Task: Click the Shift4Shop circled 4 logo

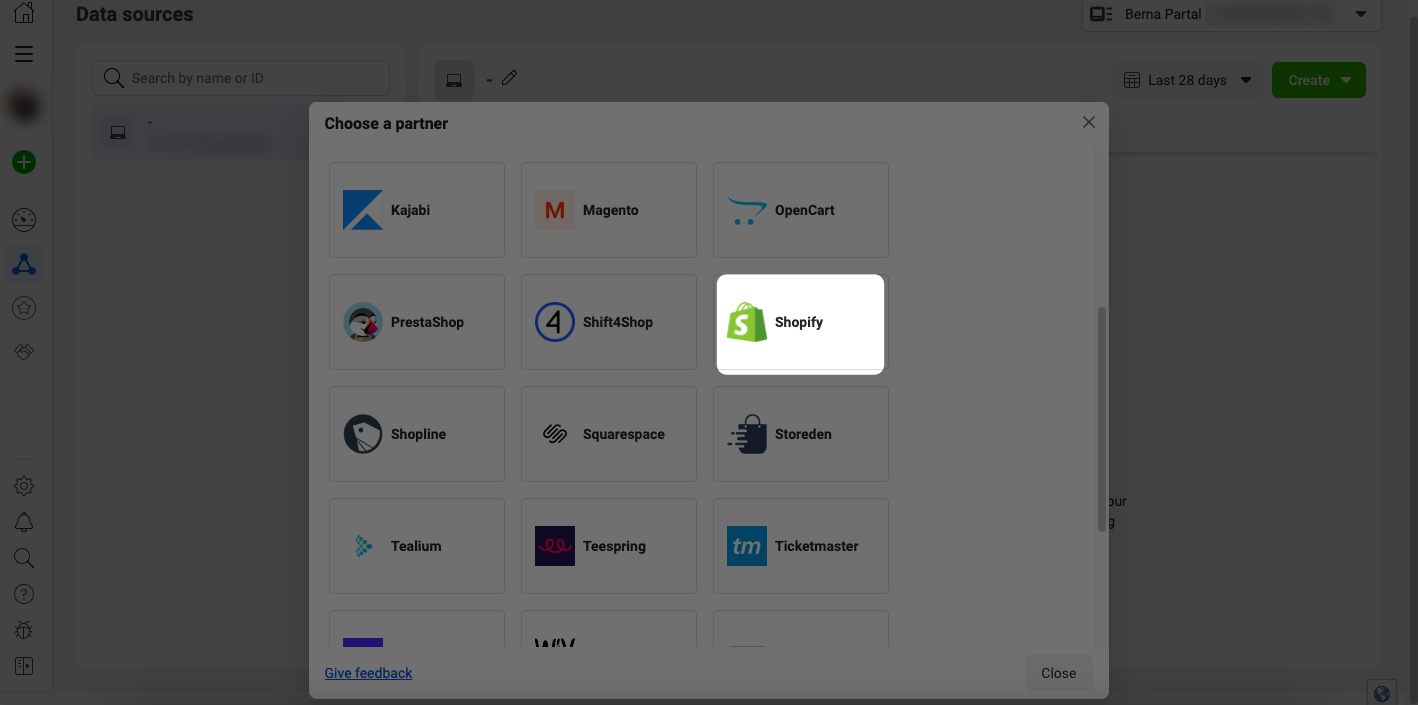Action: tap(554, 322)
